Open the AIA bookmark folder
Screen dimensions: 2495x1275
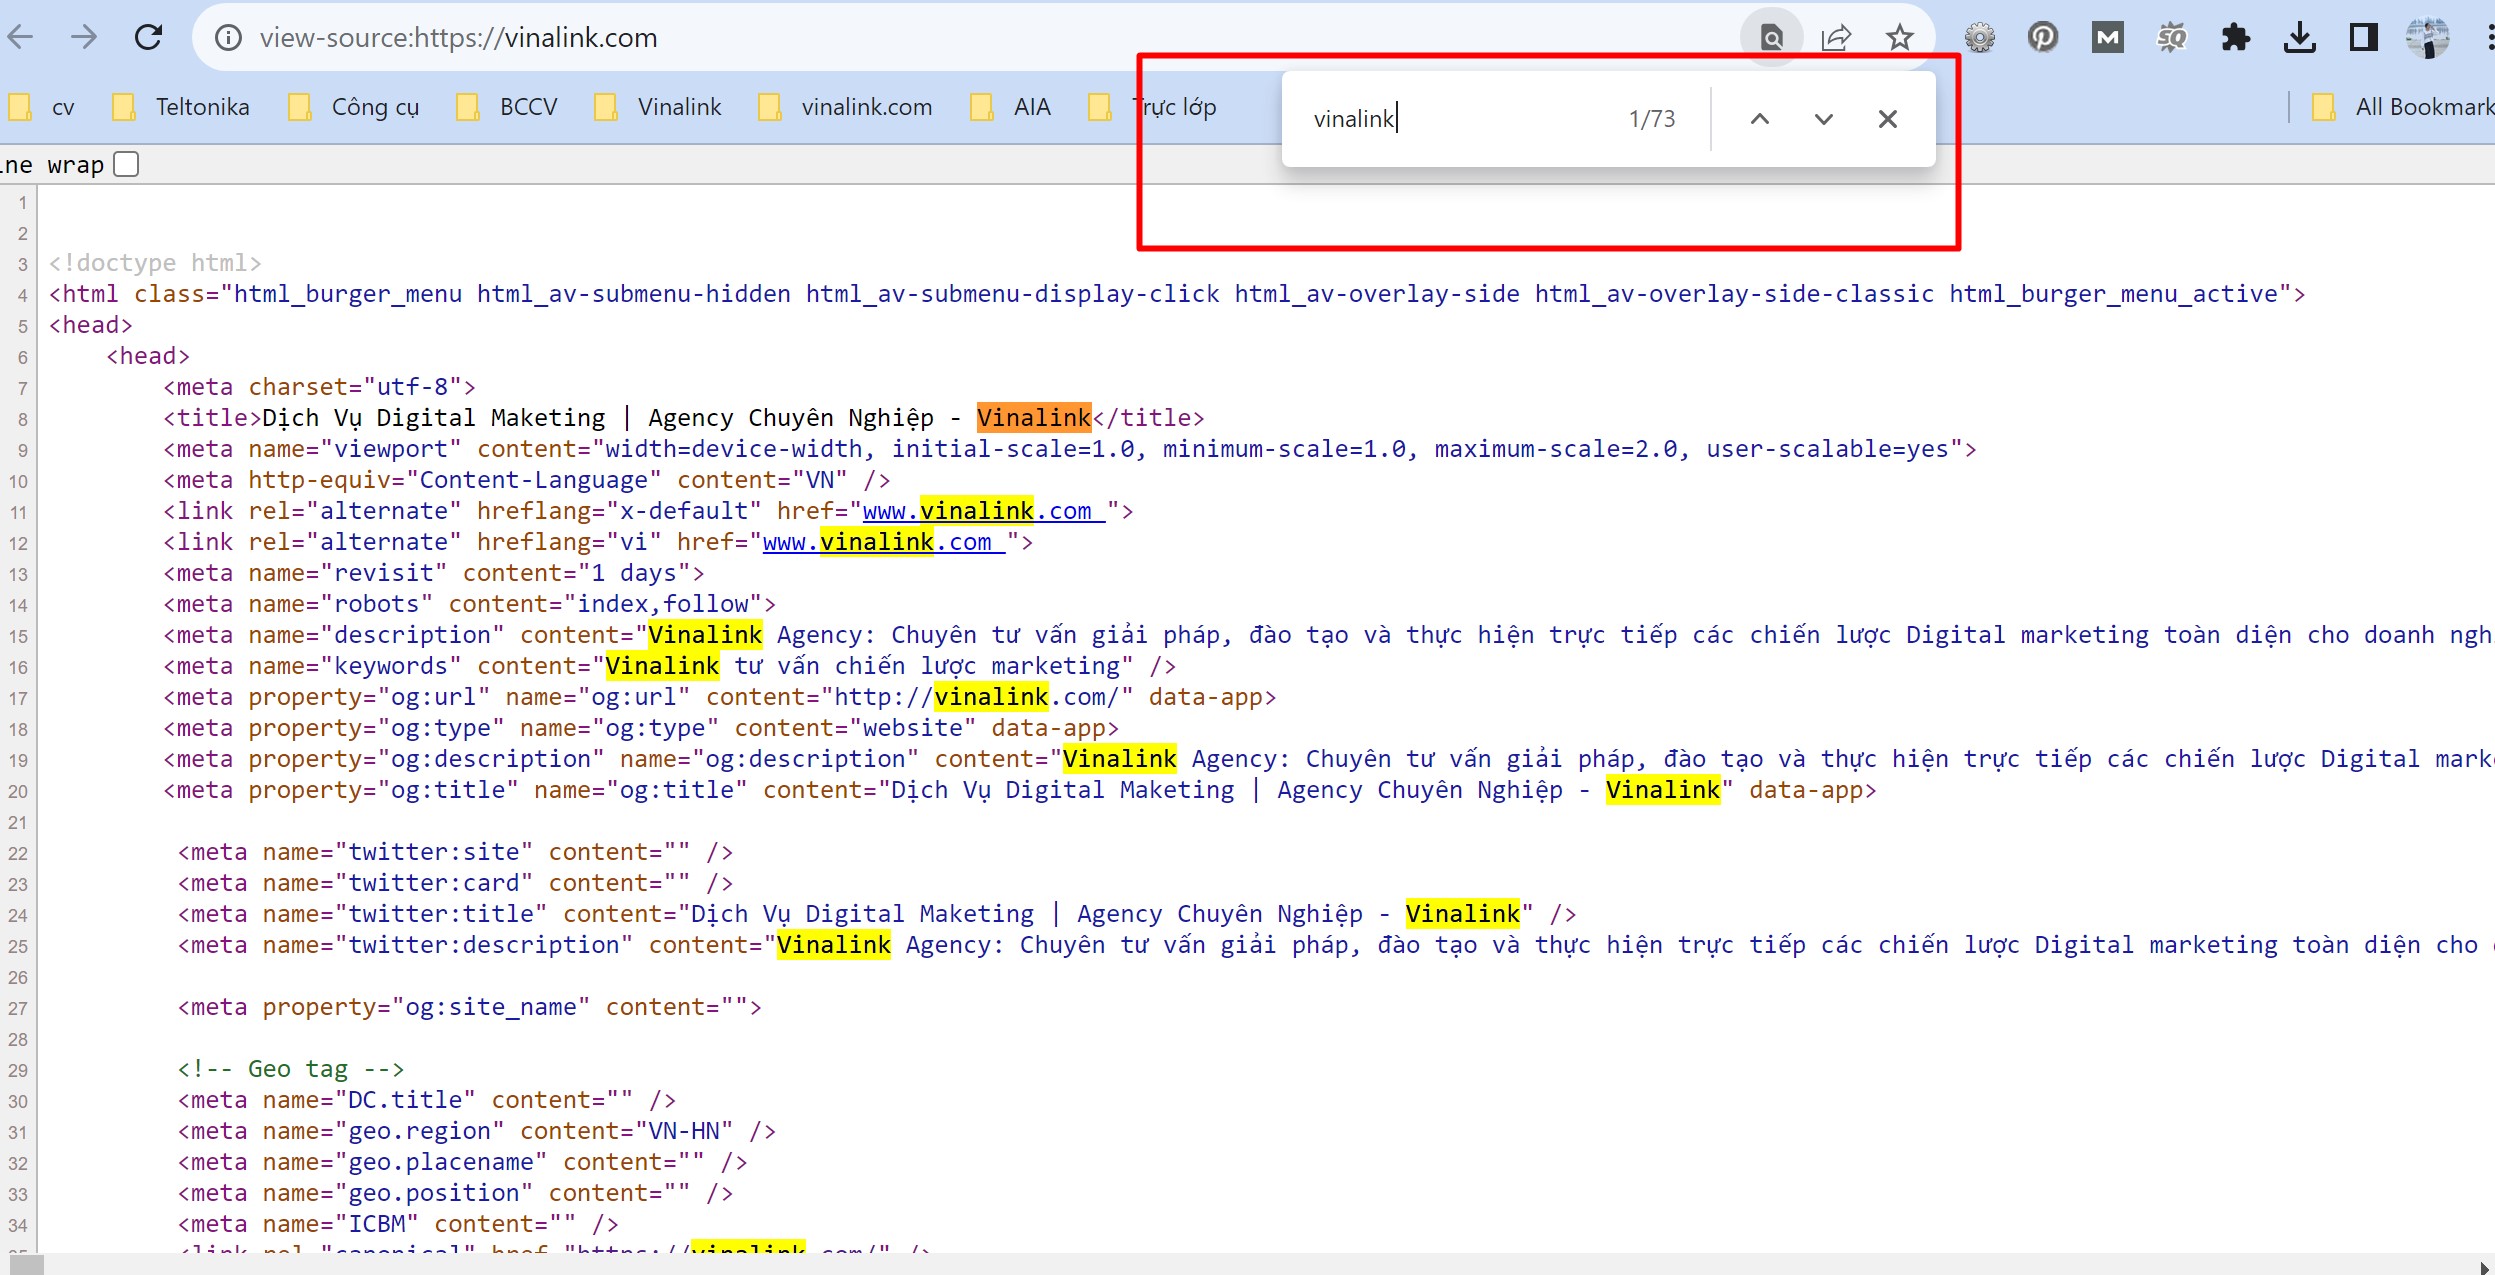[1011, 107]
